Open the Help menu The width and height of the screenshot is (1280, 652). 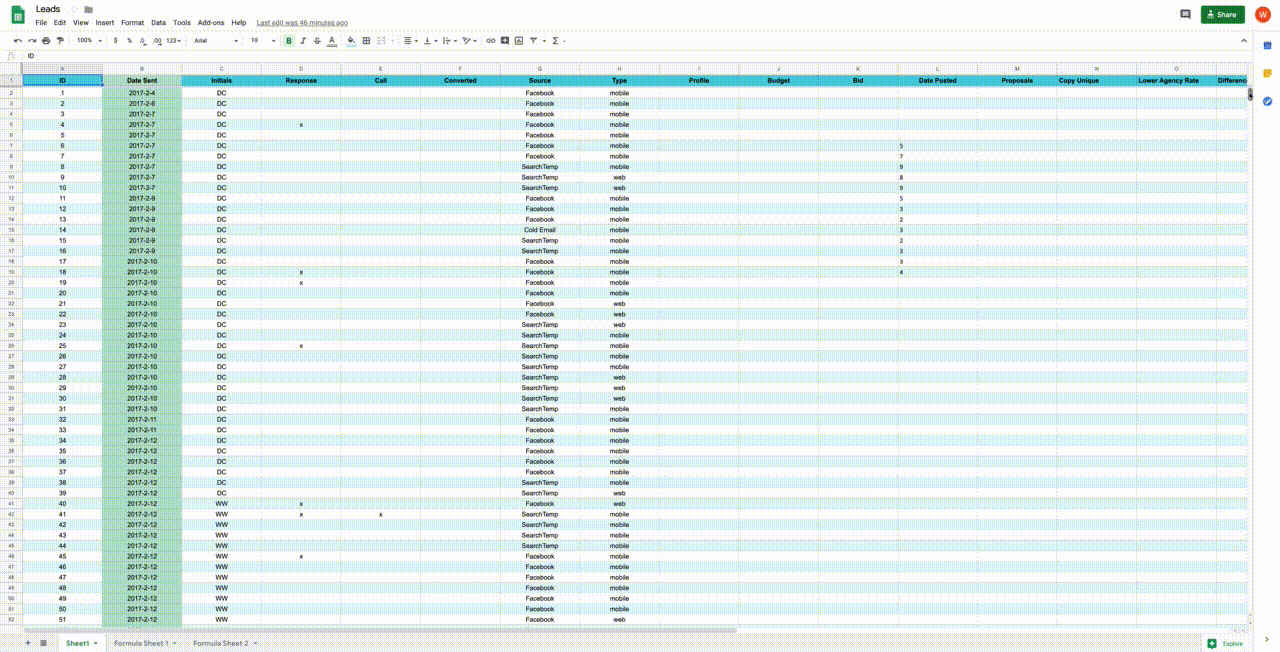(x=238, y=22)
